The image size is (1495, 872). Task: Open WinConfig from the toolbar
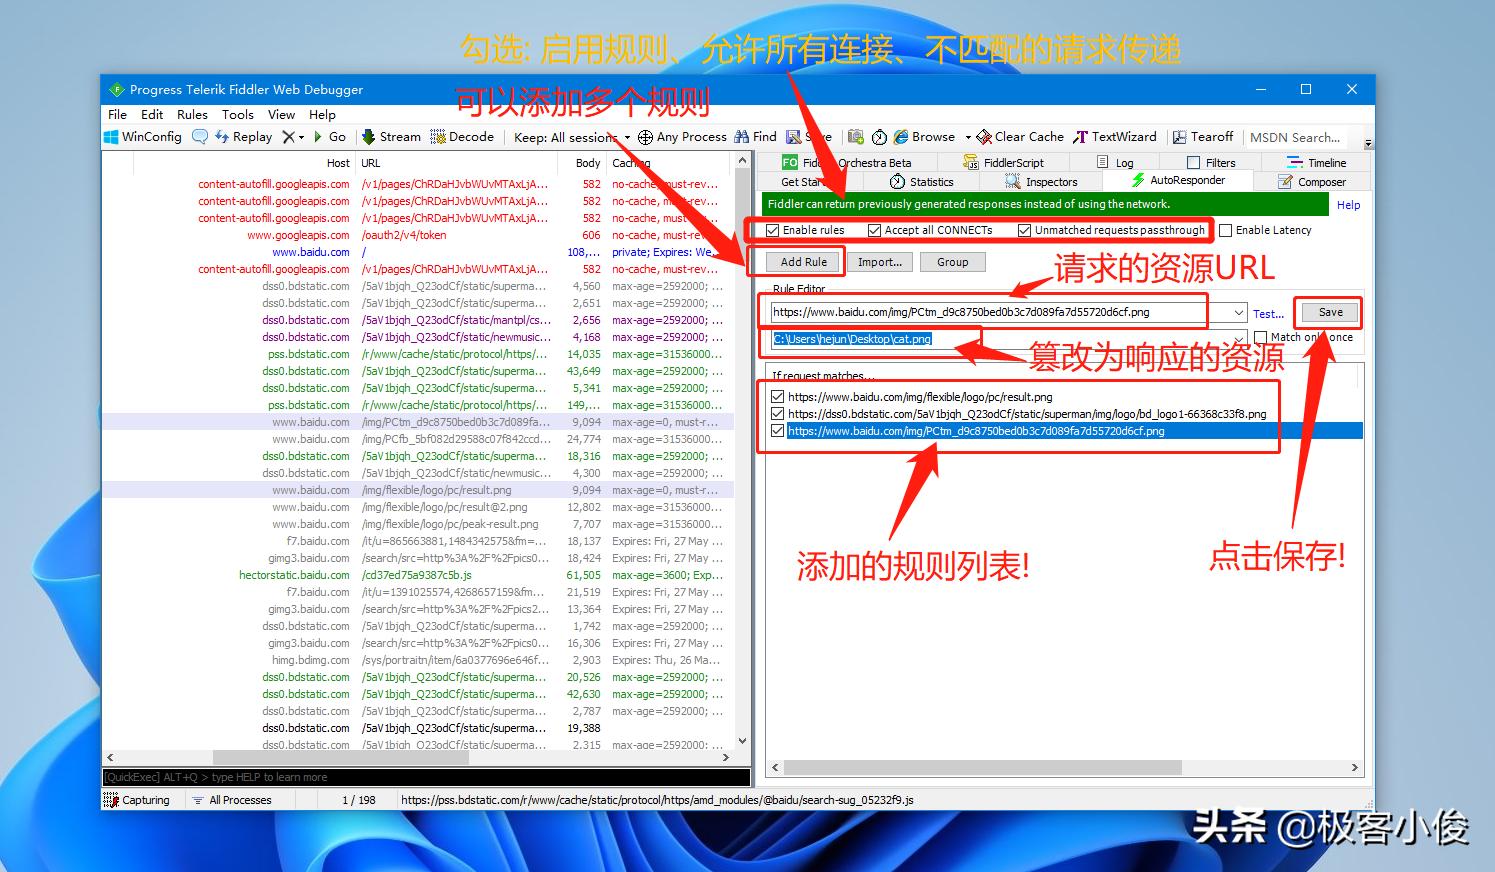click(143, 137)
